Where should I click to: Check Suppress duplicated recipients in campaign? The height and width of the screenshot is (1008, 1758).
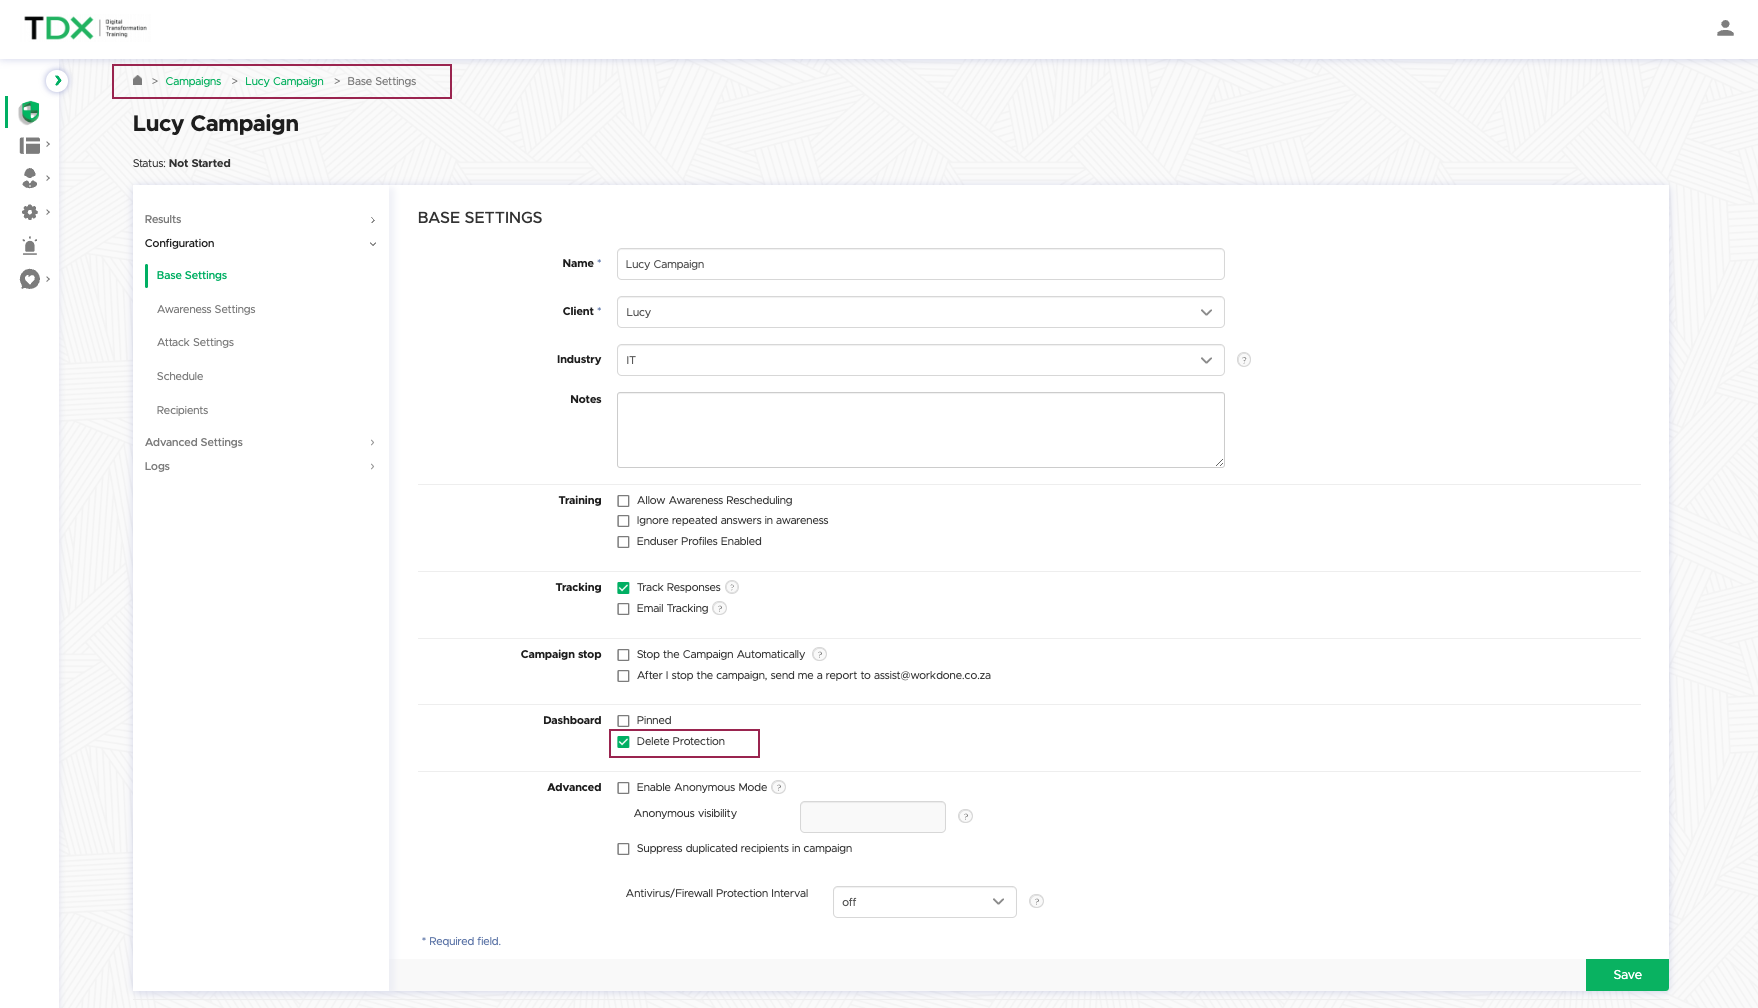tap(623, 849)
